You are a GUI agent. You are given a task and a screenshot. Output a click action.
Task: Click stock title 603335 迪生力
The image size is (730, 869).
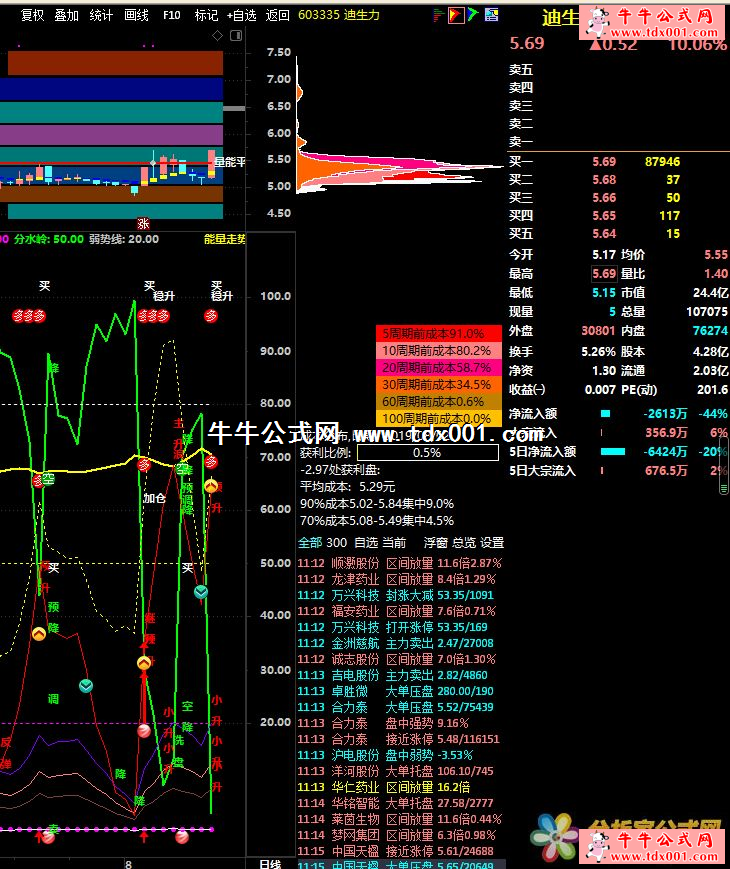[x=339, y=15]
